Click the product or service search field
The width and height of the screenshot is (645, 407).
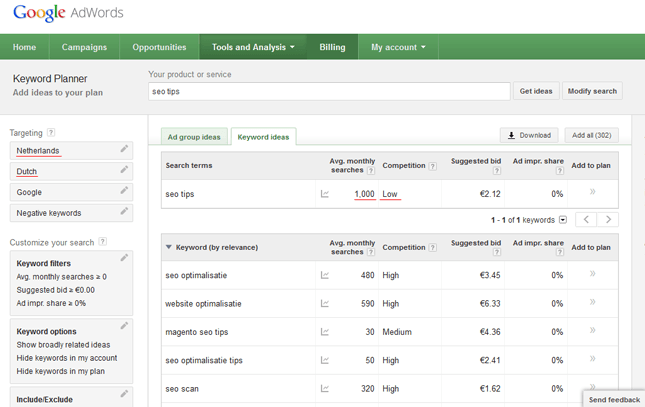point(328,91)
